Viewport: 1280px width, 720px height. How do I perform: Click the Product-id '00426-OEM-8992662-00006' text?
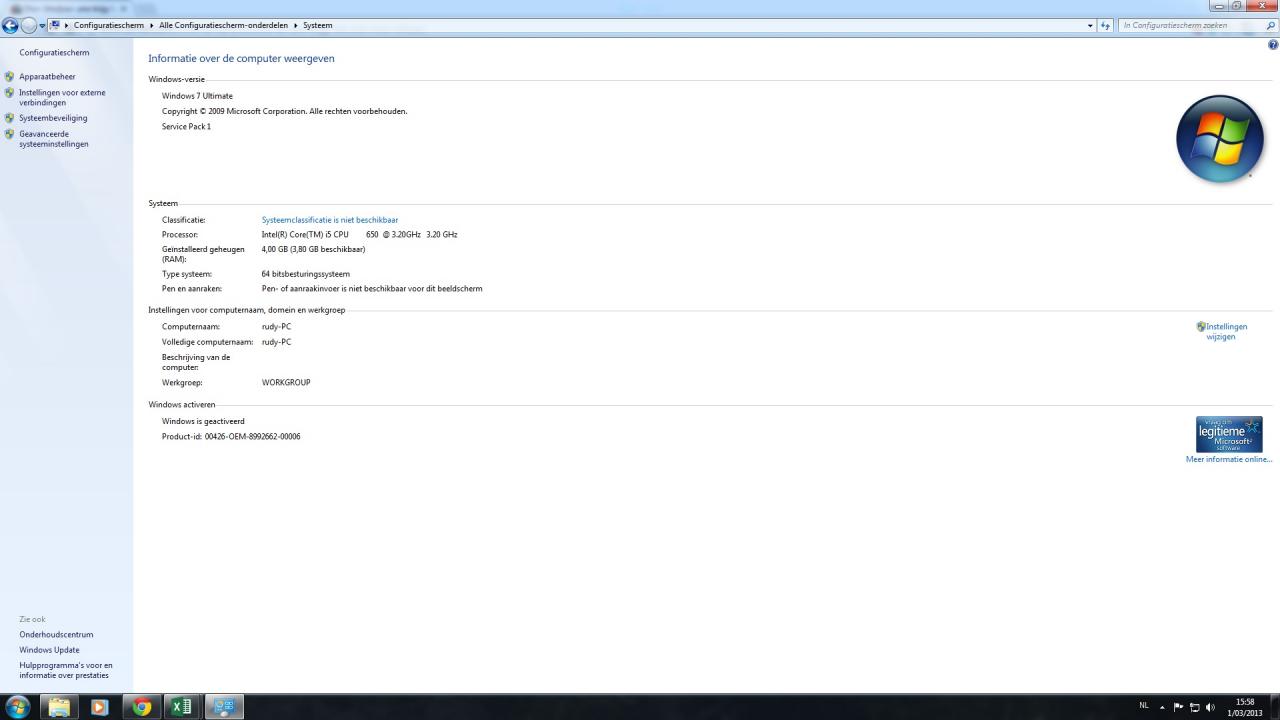click(x=252, y=437)
